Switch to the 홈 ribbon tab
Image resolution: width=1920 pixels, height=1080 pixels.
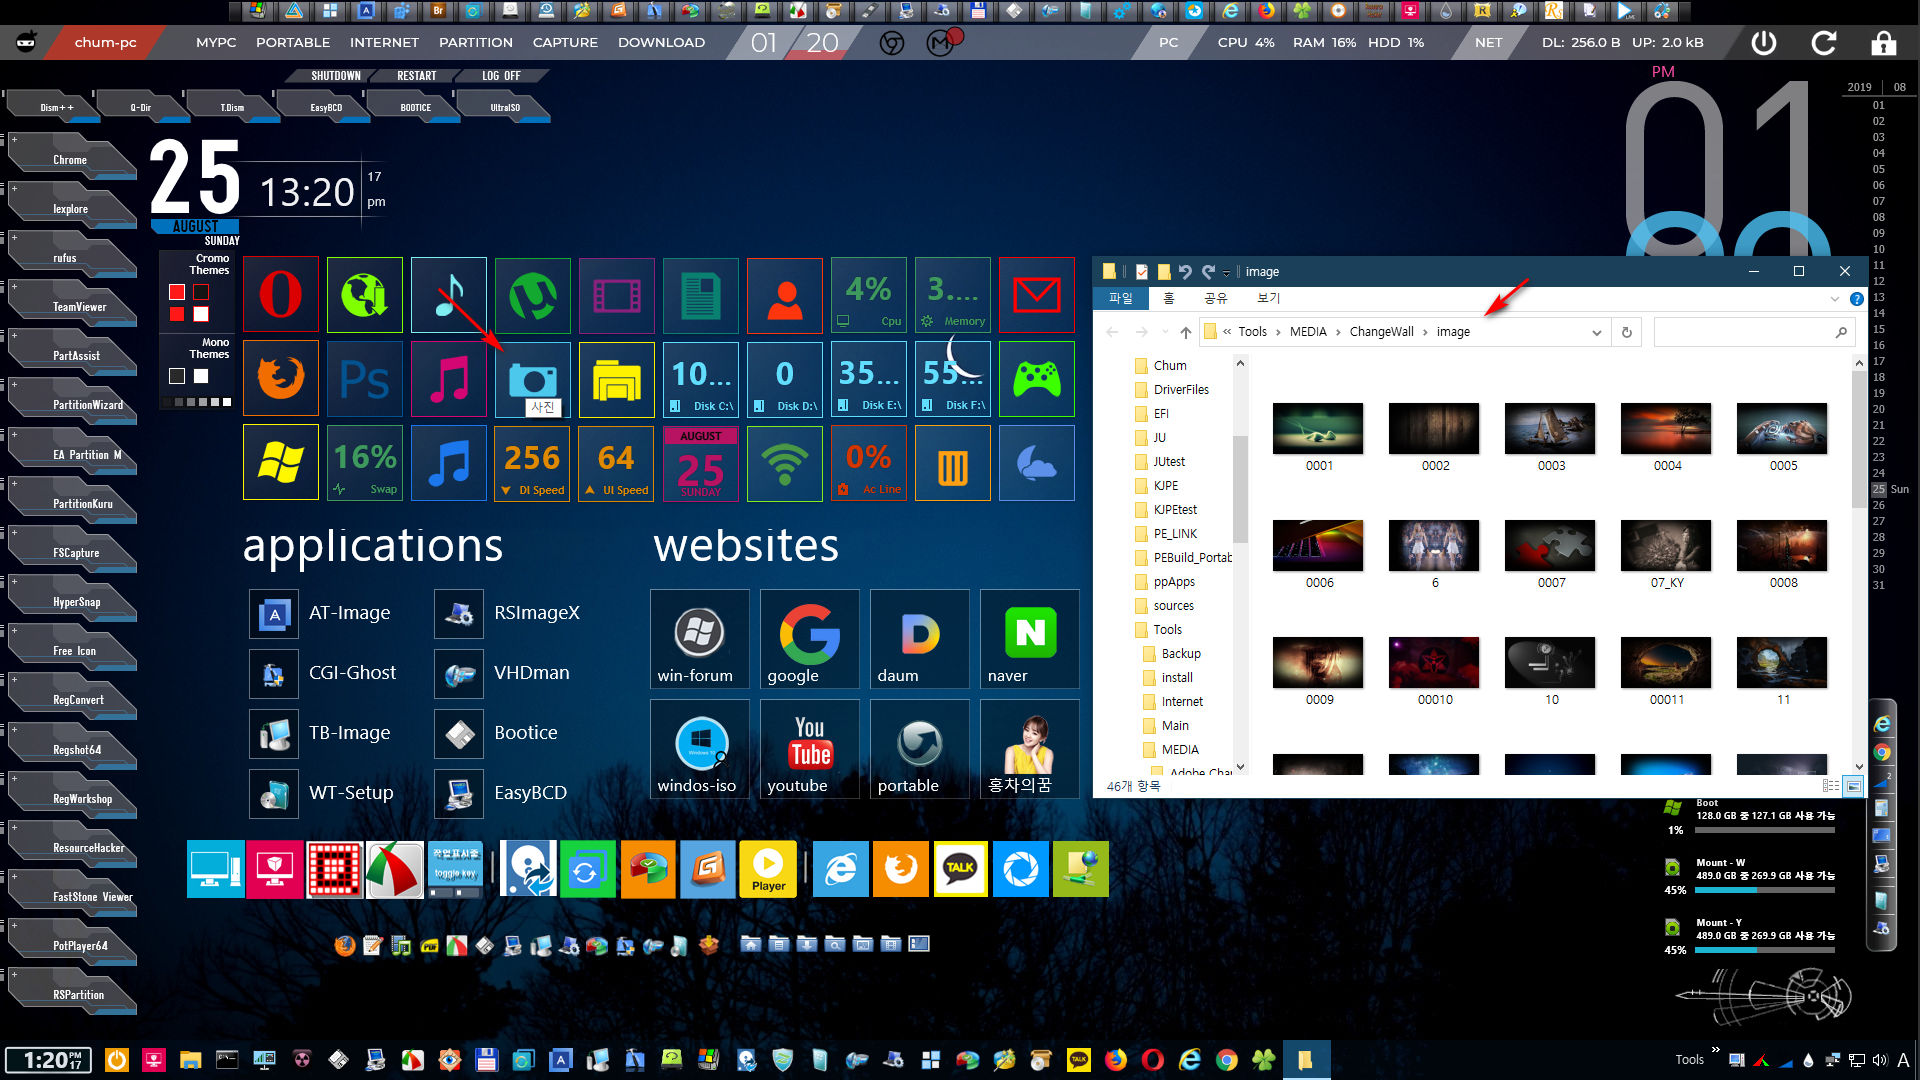click(1169, 298)
